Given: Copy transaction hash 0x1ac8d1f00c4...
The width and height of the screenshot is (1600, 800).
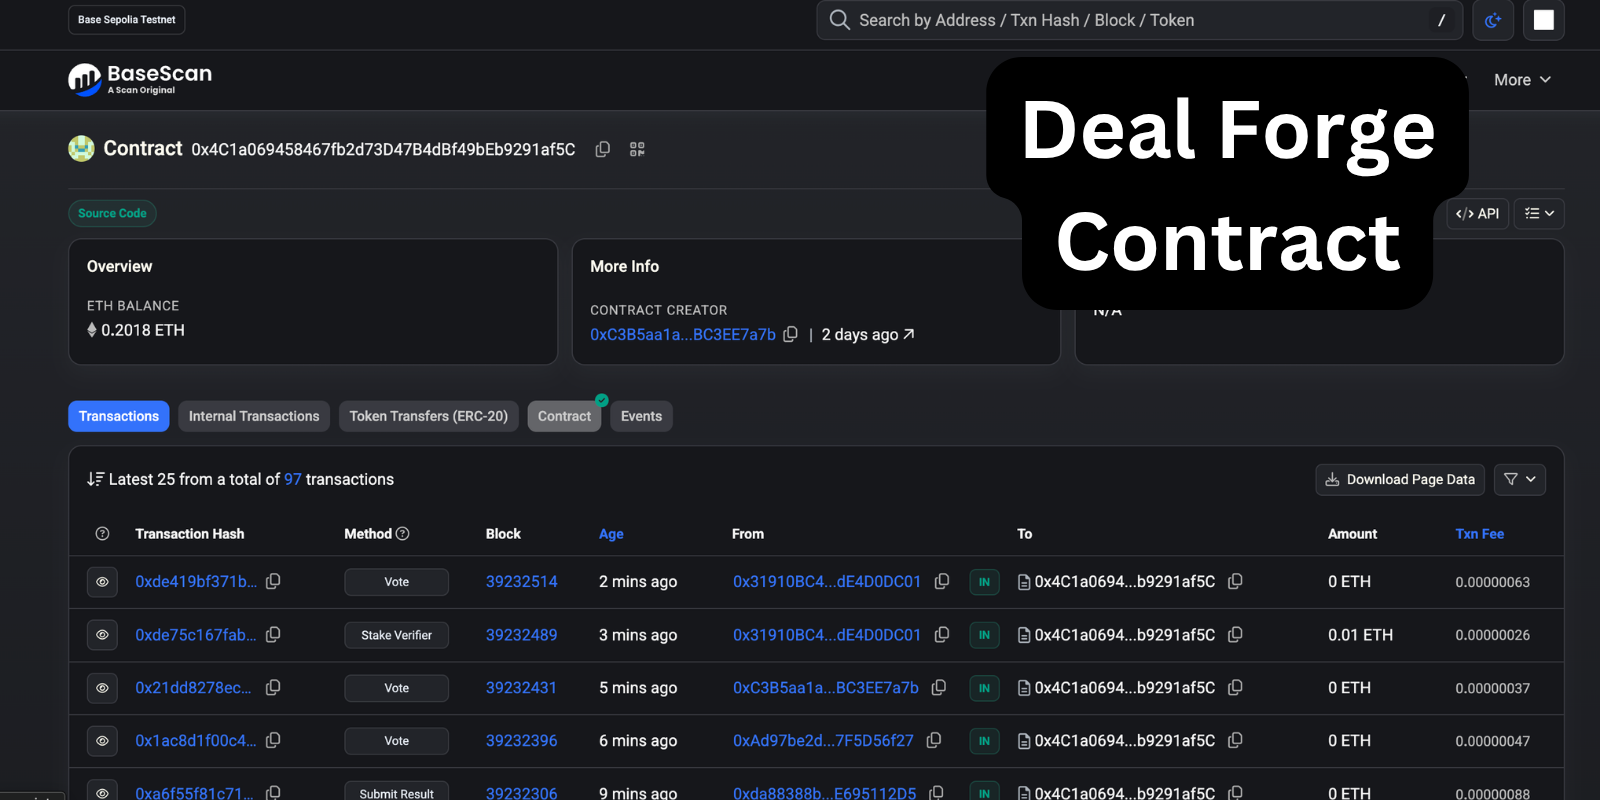Looking at the screenshot, I should (273, 740).
